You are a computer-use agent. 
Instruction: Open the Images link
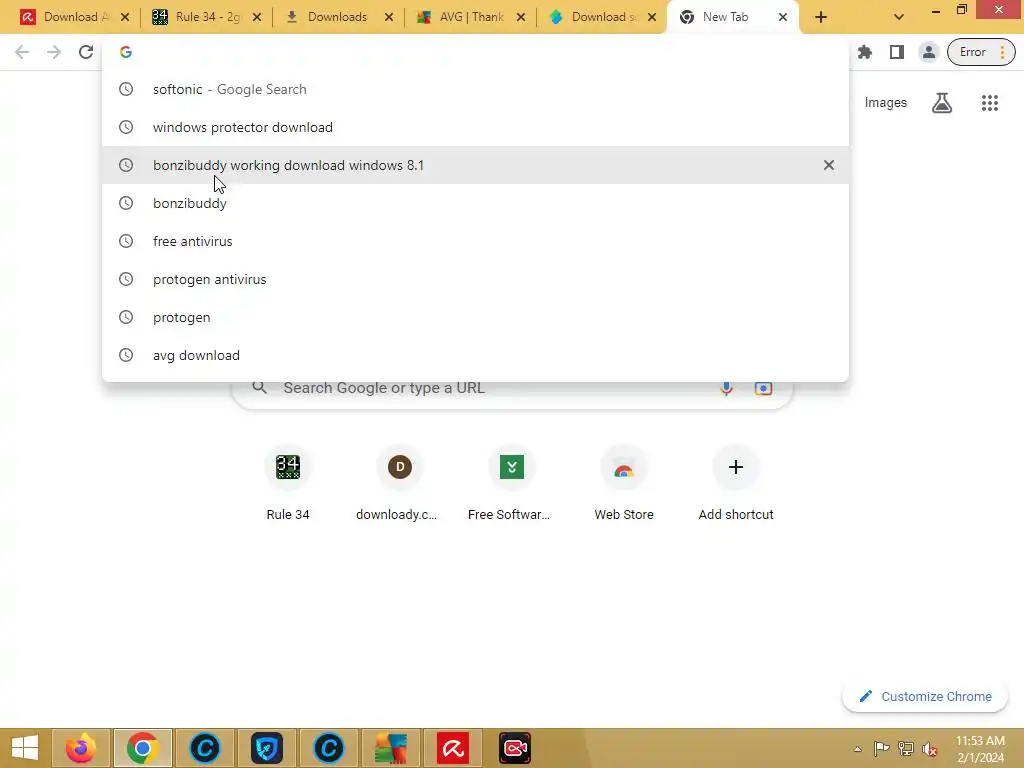pos(886,103)
